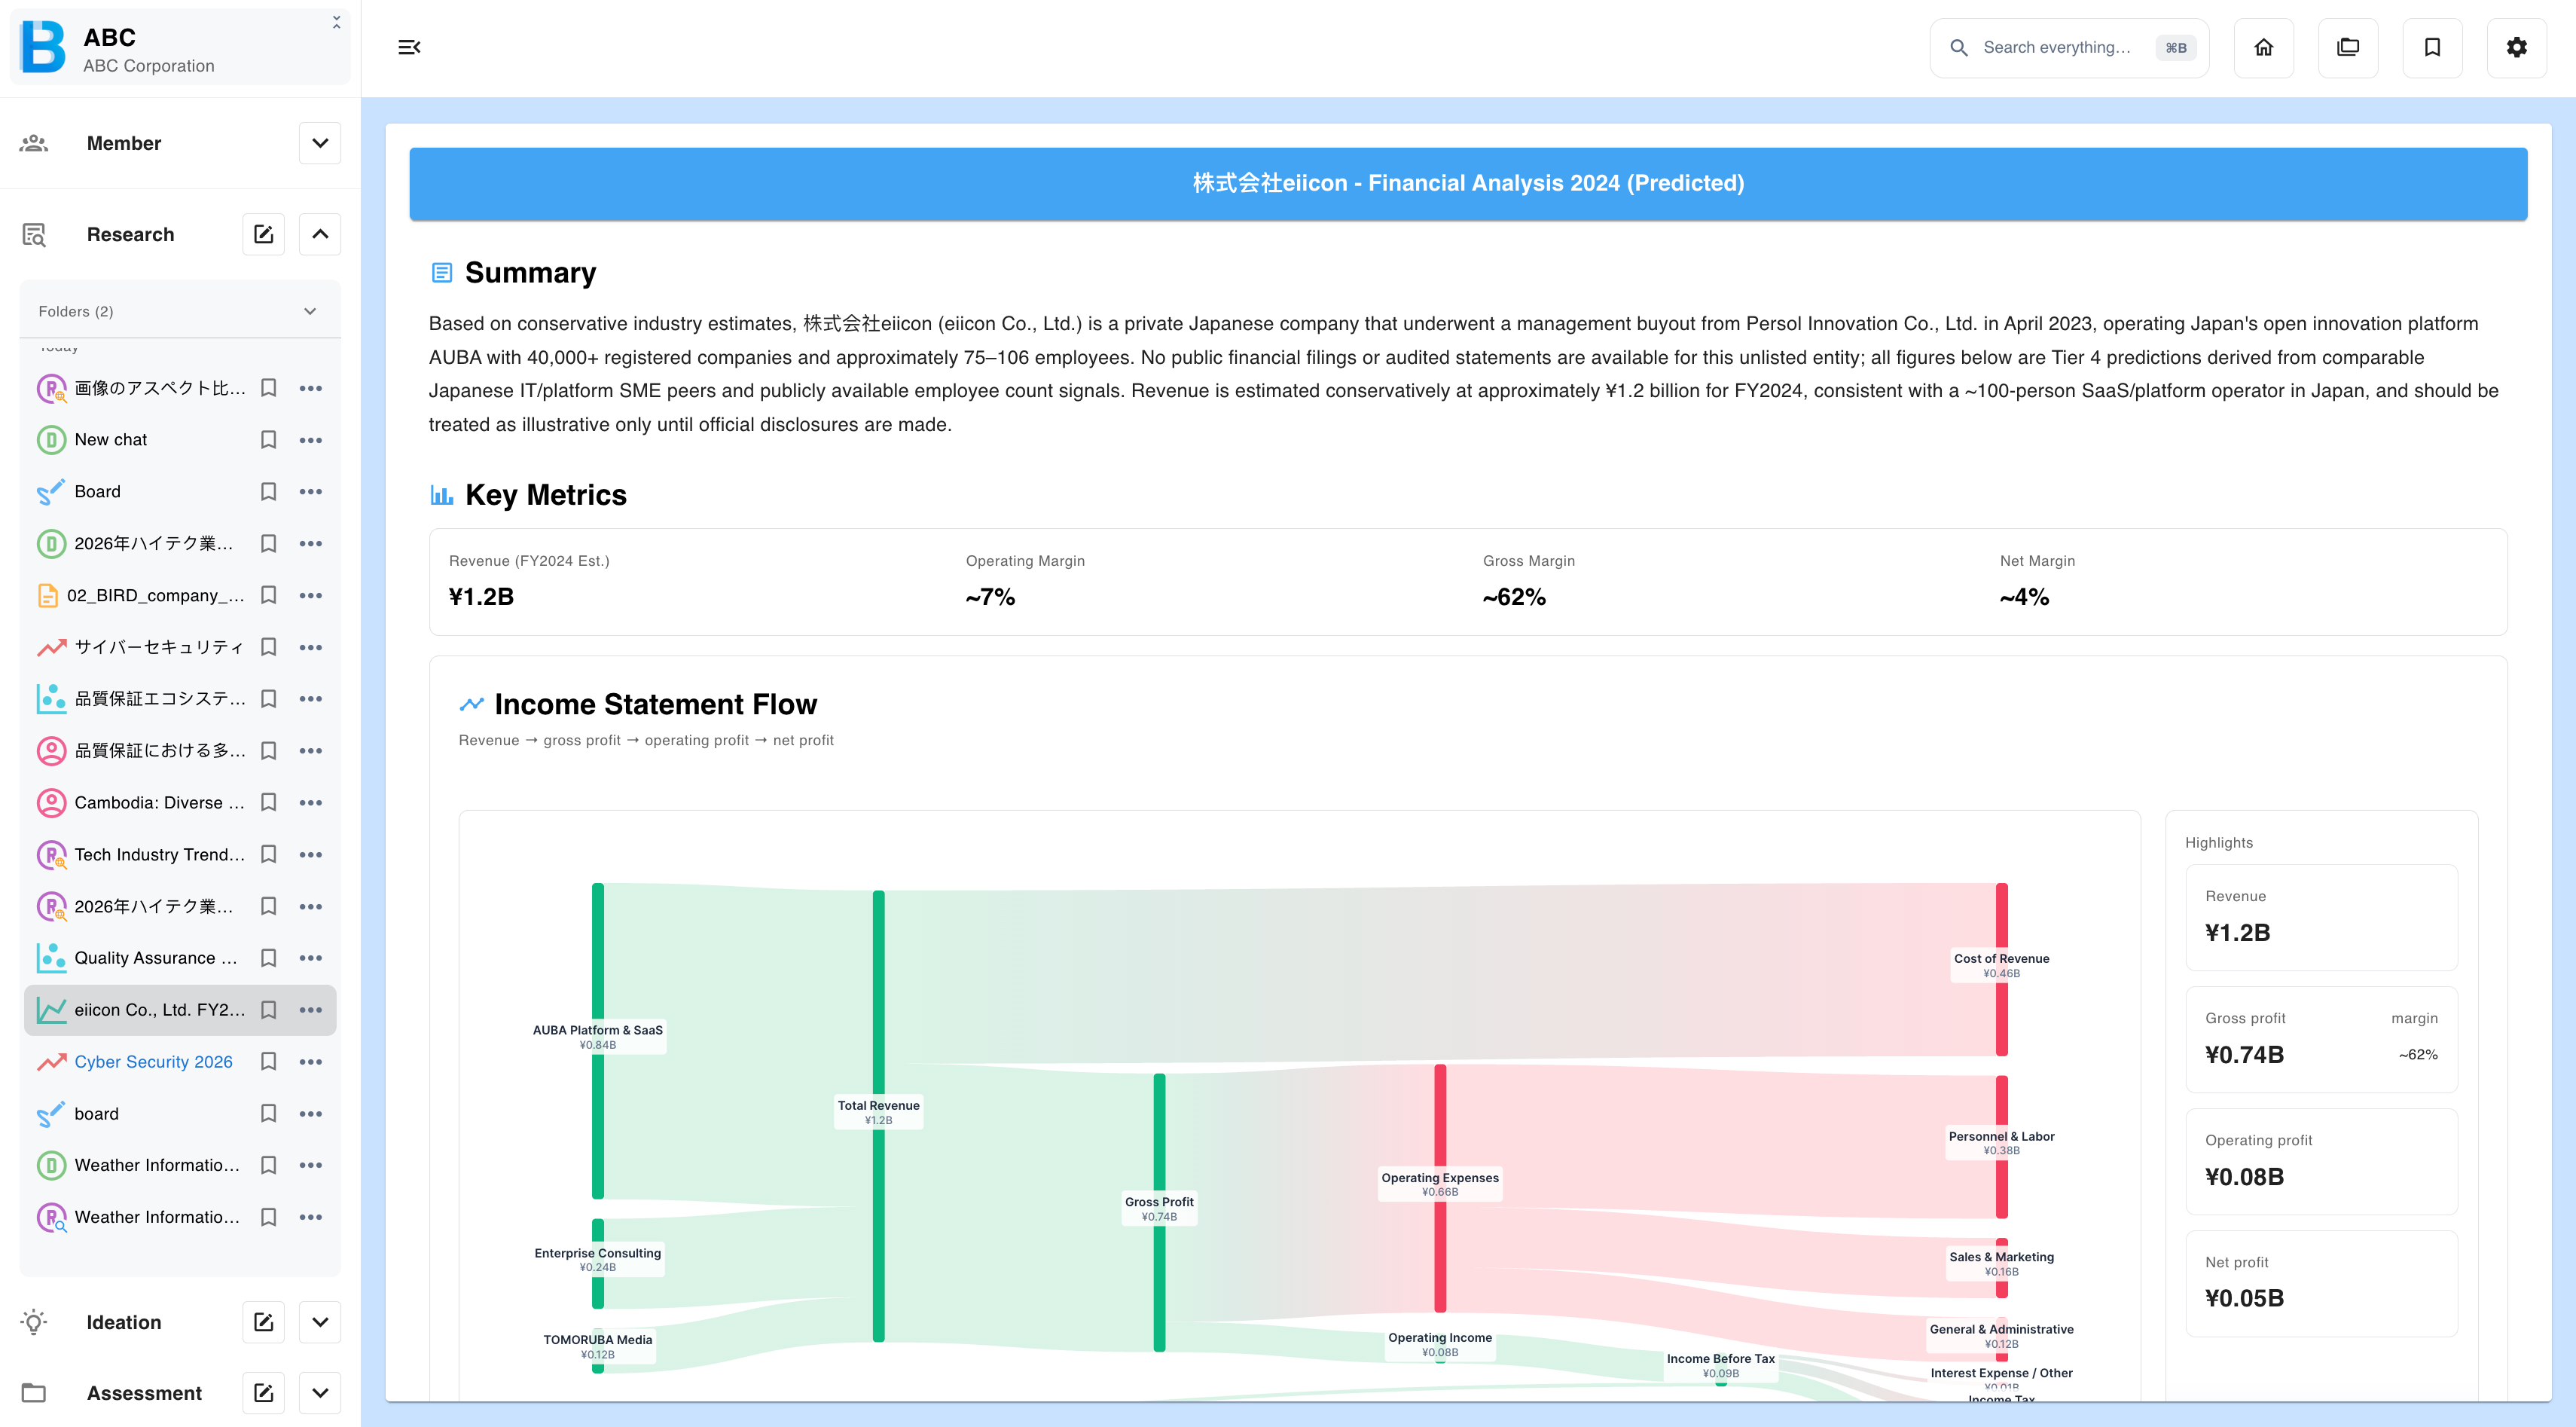Click the Ideation lightbulb icon
The width and height of the screenshot is (2576, 1427).
click(x=34, y=1322)
